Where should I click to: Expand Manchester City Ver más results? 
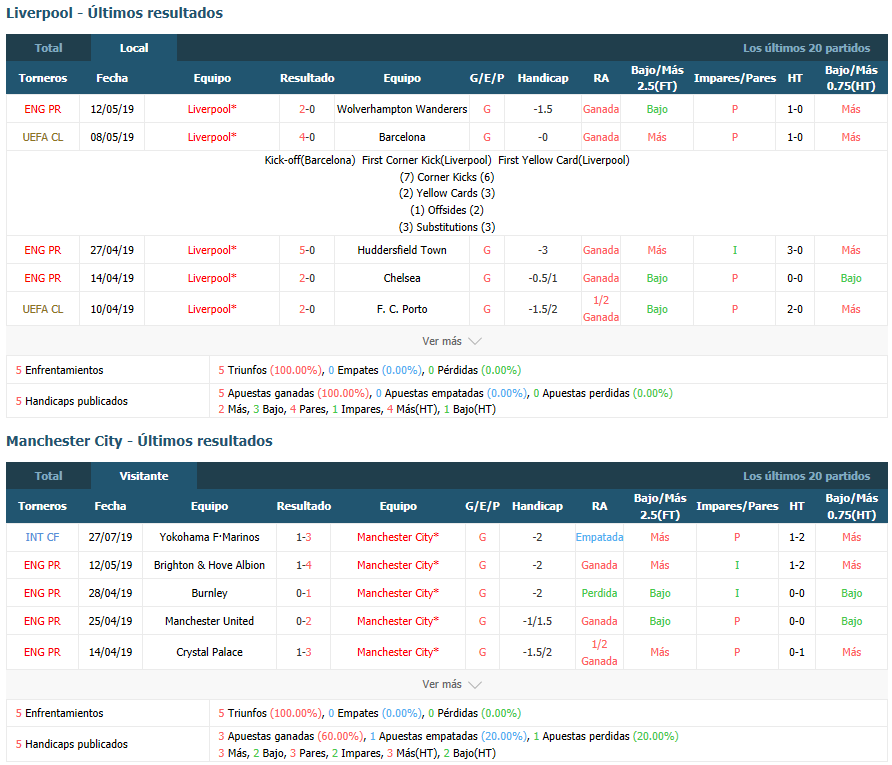click(452, 684)
